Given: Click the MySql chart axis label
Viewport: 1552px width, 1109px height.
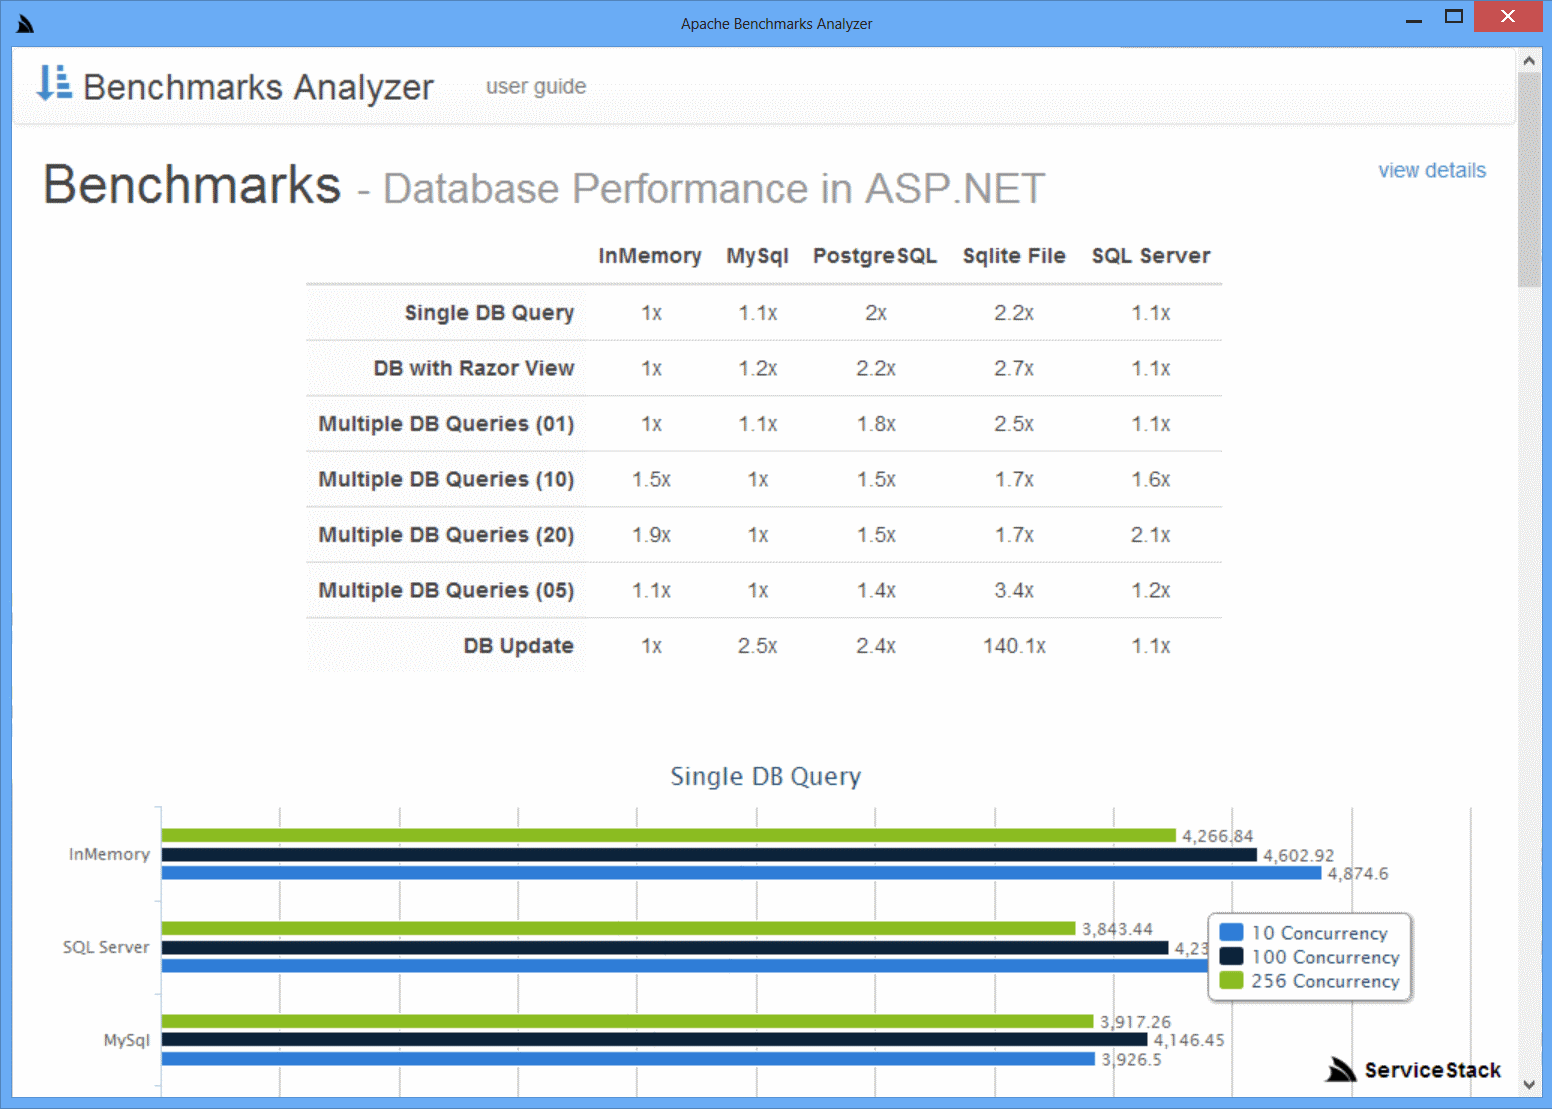Looking at the screenshot, I should point(127,1040).
